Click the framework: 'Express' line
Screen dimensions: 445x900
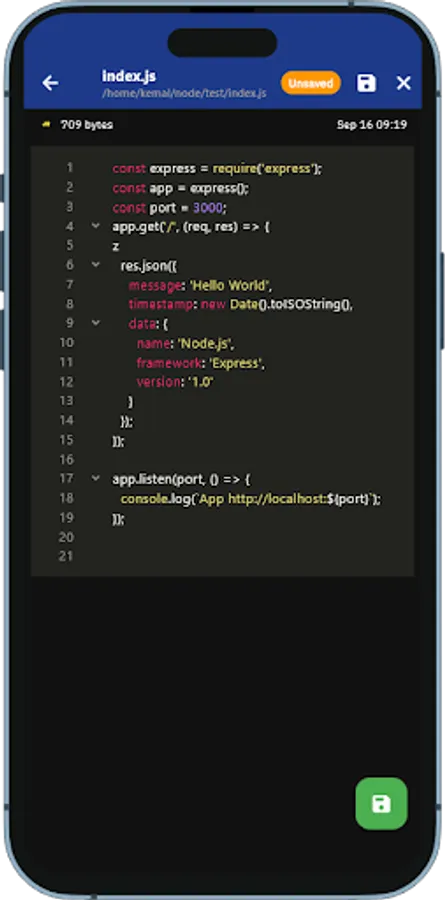point(201,363)
